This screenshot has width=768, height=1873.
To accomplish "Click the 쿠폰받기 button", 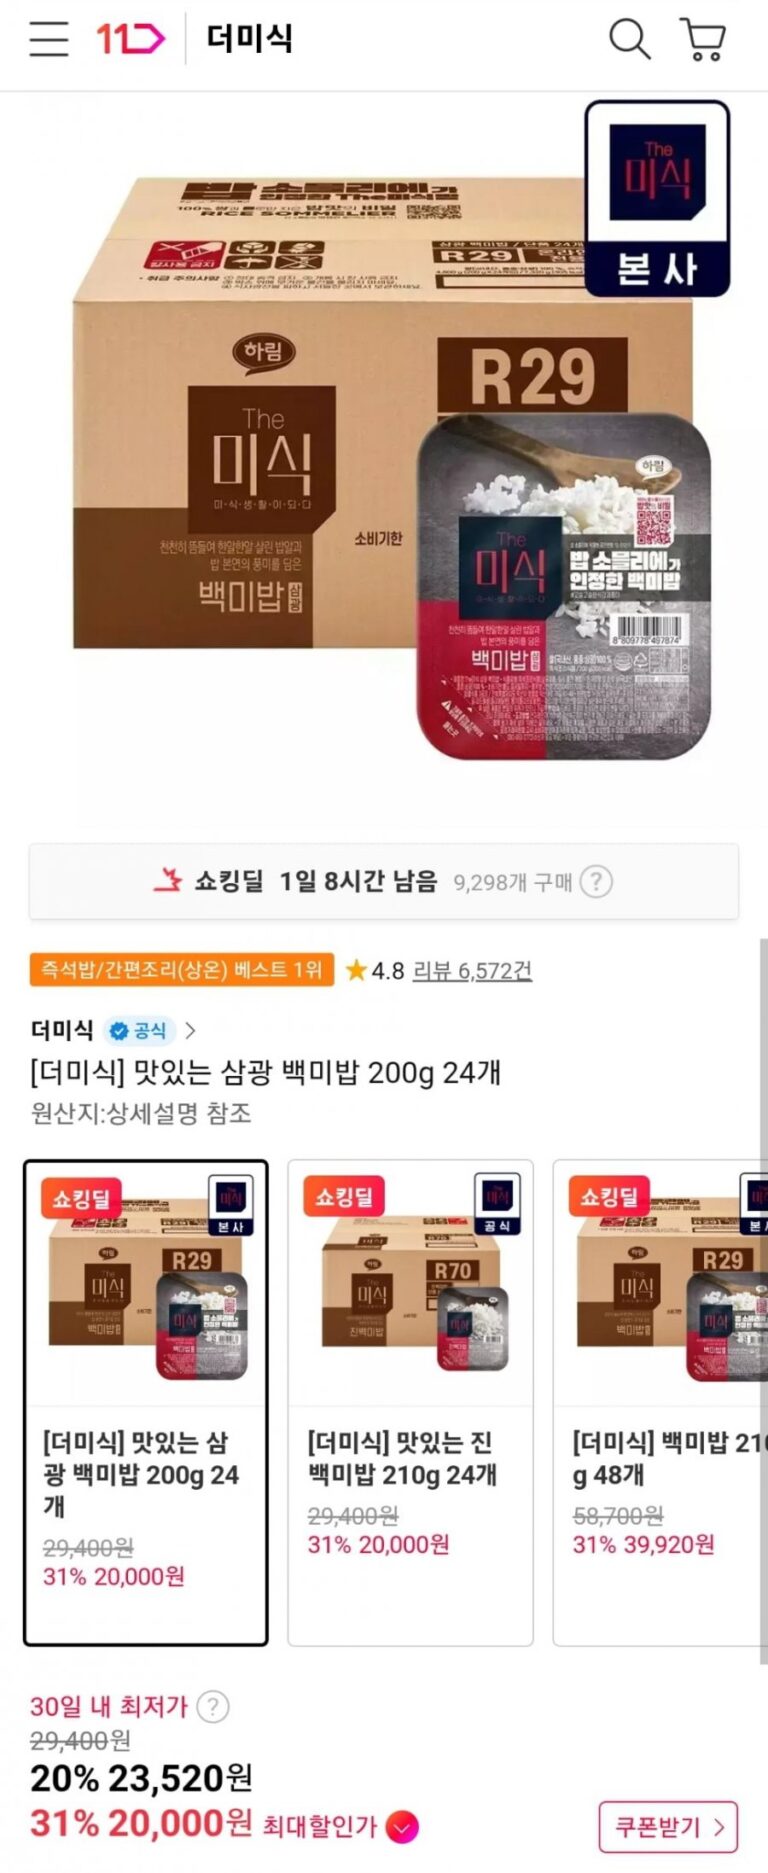I will point(668,1827).
